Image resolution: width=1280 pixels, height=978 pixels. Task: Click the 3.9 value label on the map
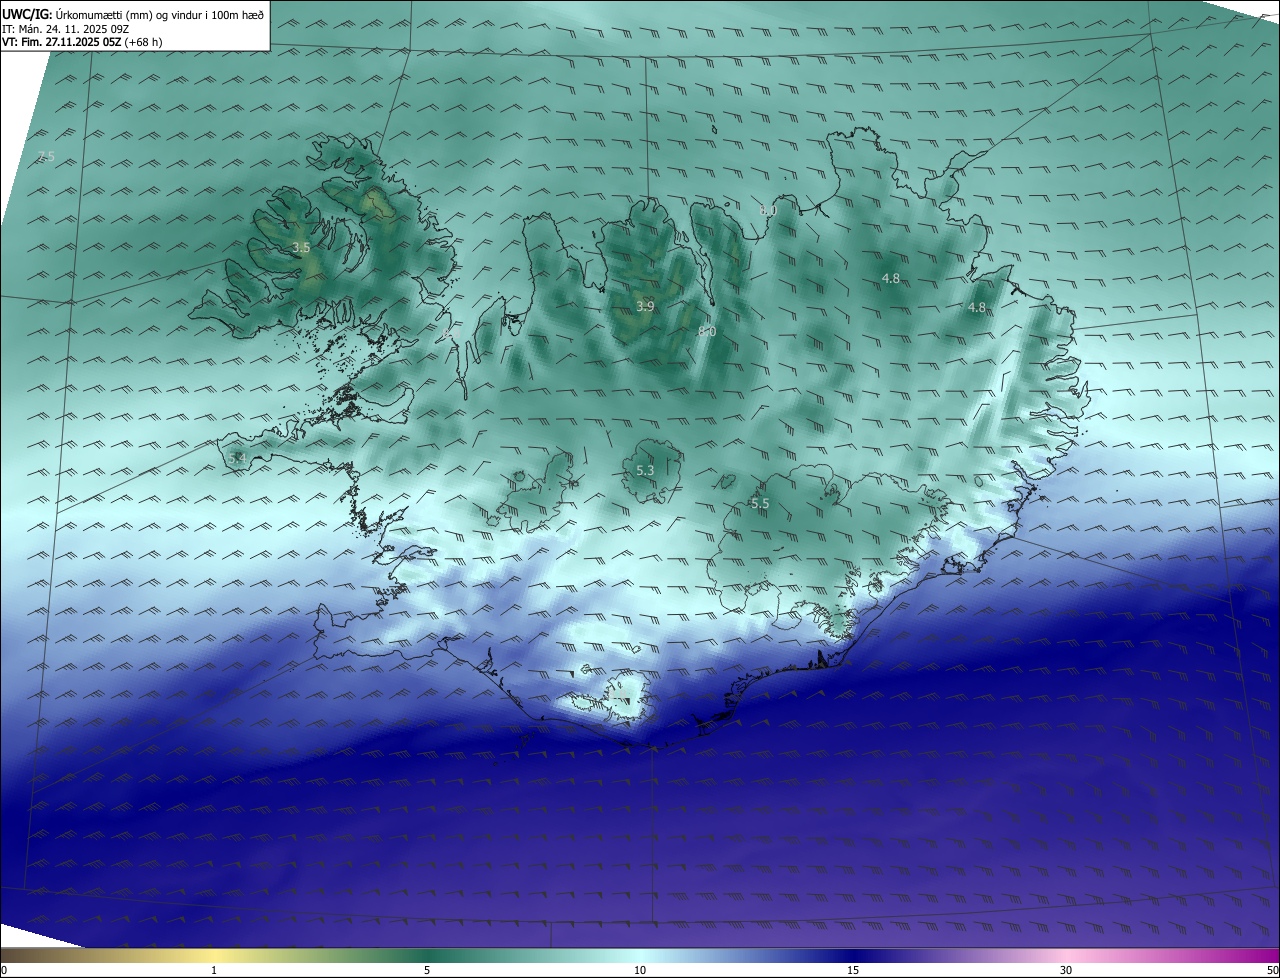coord(645,307)
